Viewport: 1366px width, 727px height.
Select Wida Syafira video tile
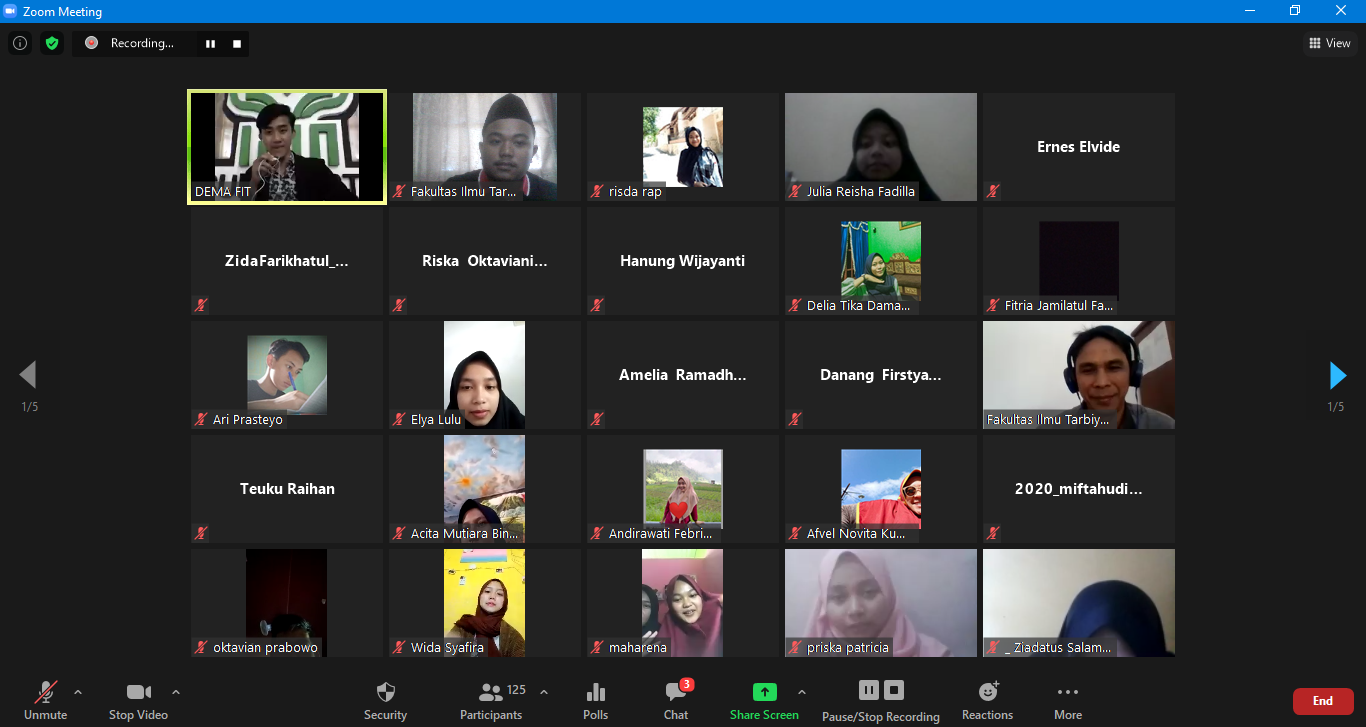pyautogui.click(x=485, y=603)
